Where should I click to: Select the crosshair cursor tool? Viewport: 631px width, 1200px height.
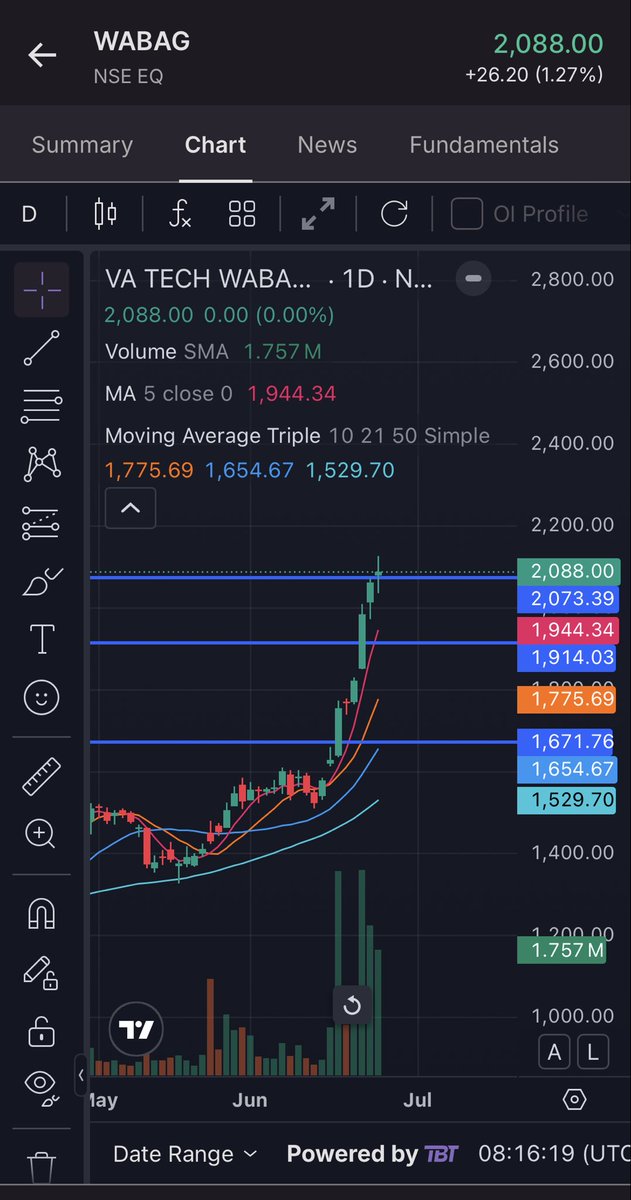click(x=42, y=289)
